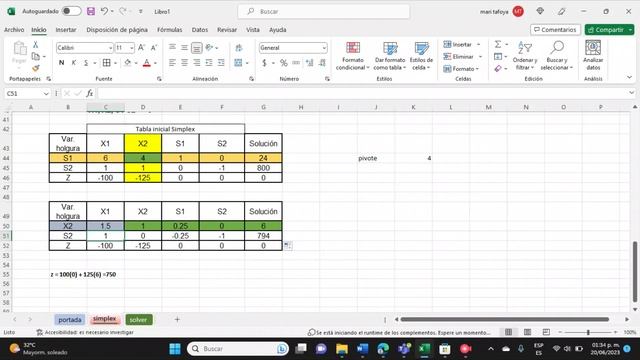The image size is (640, 360).
Task: Switch to Disposición de página tab
Action: [117, 30]
